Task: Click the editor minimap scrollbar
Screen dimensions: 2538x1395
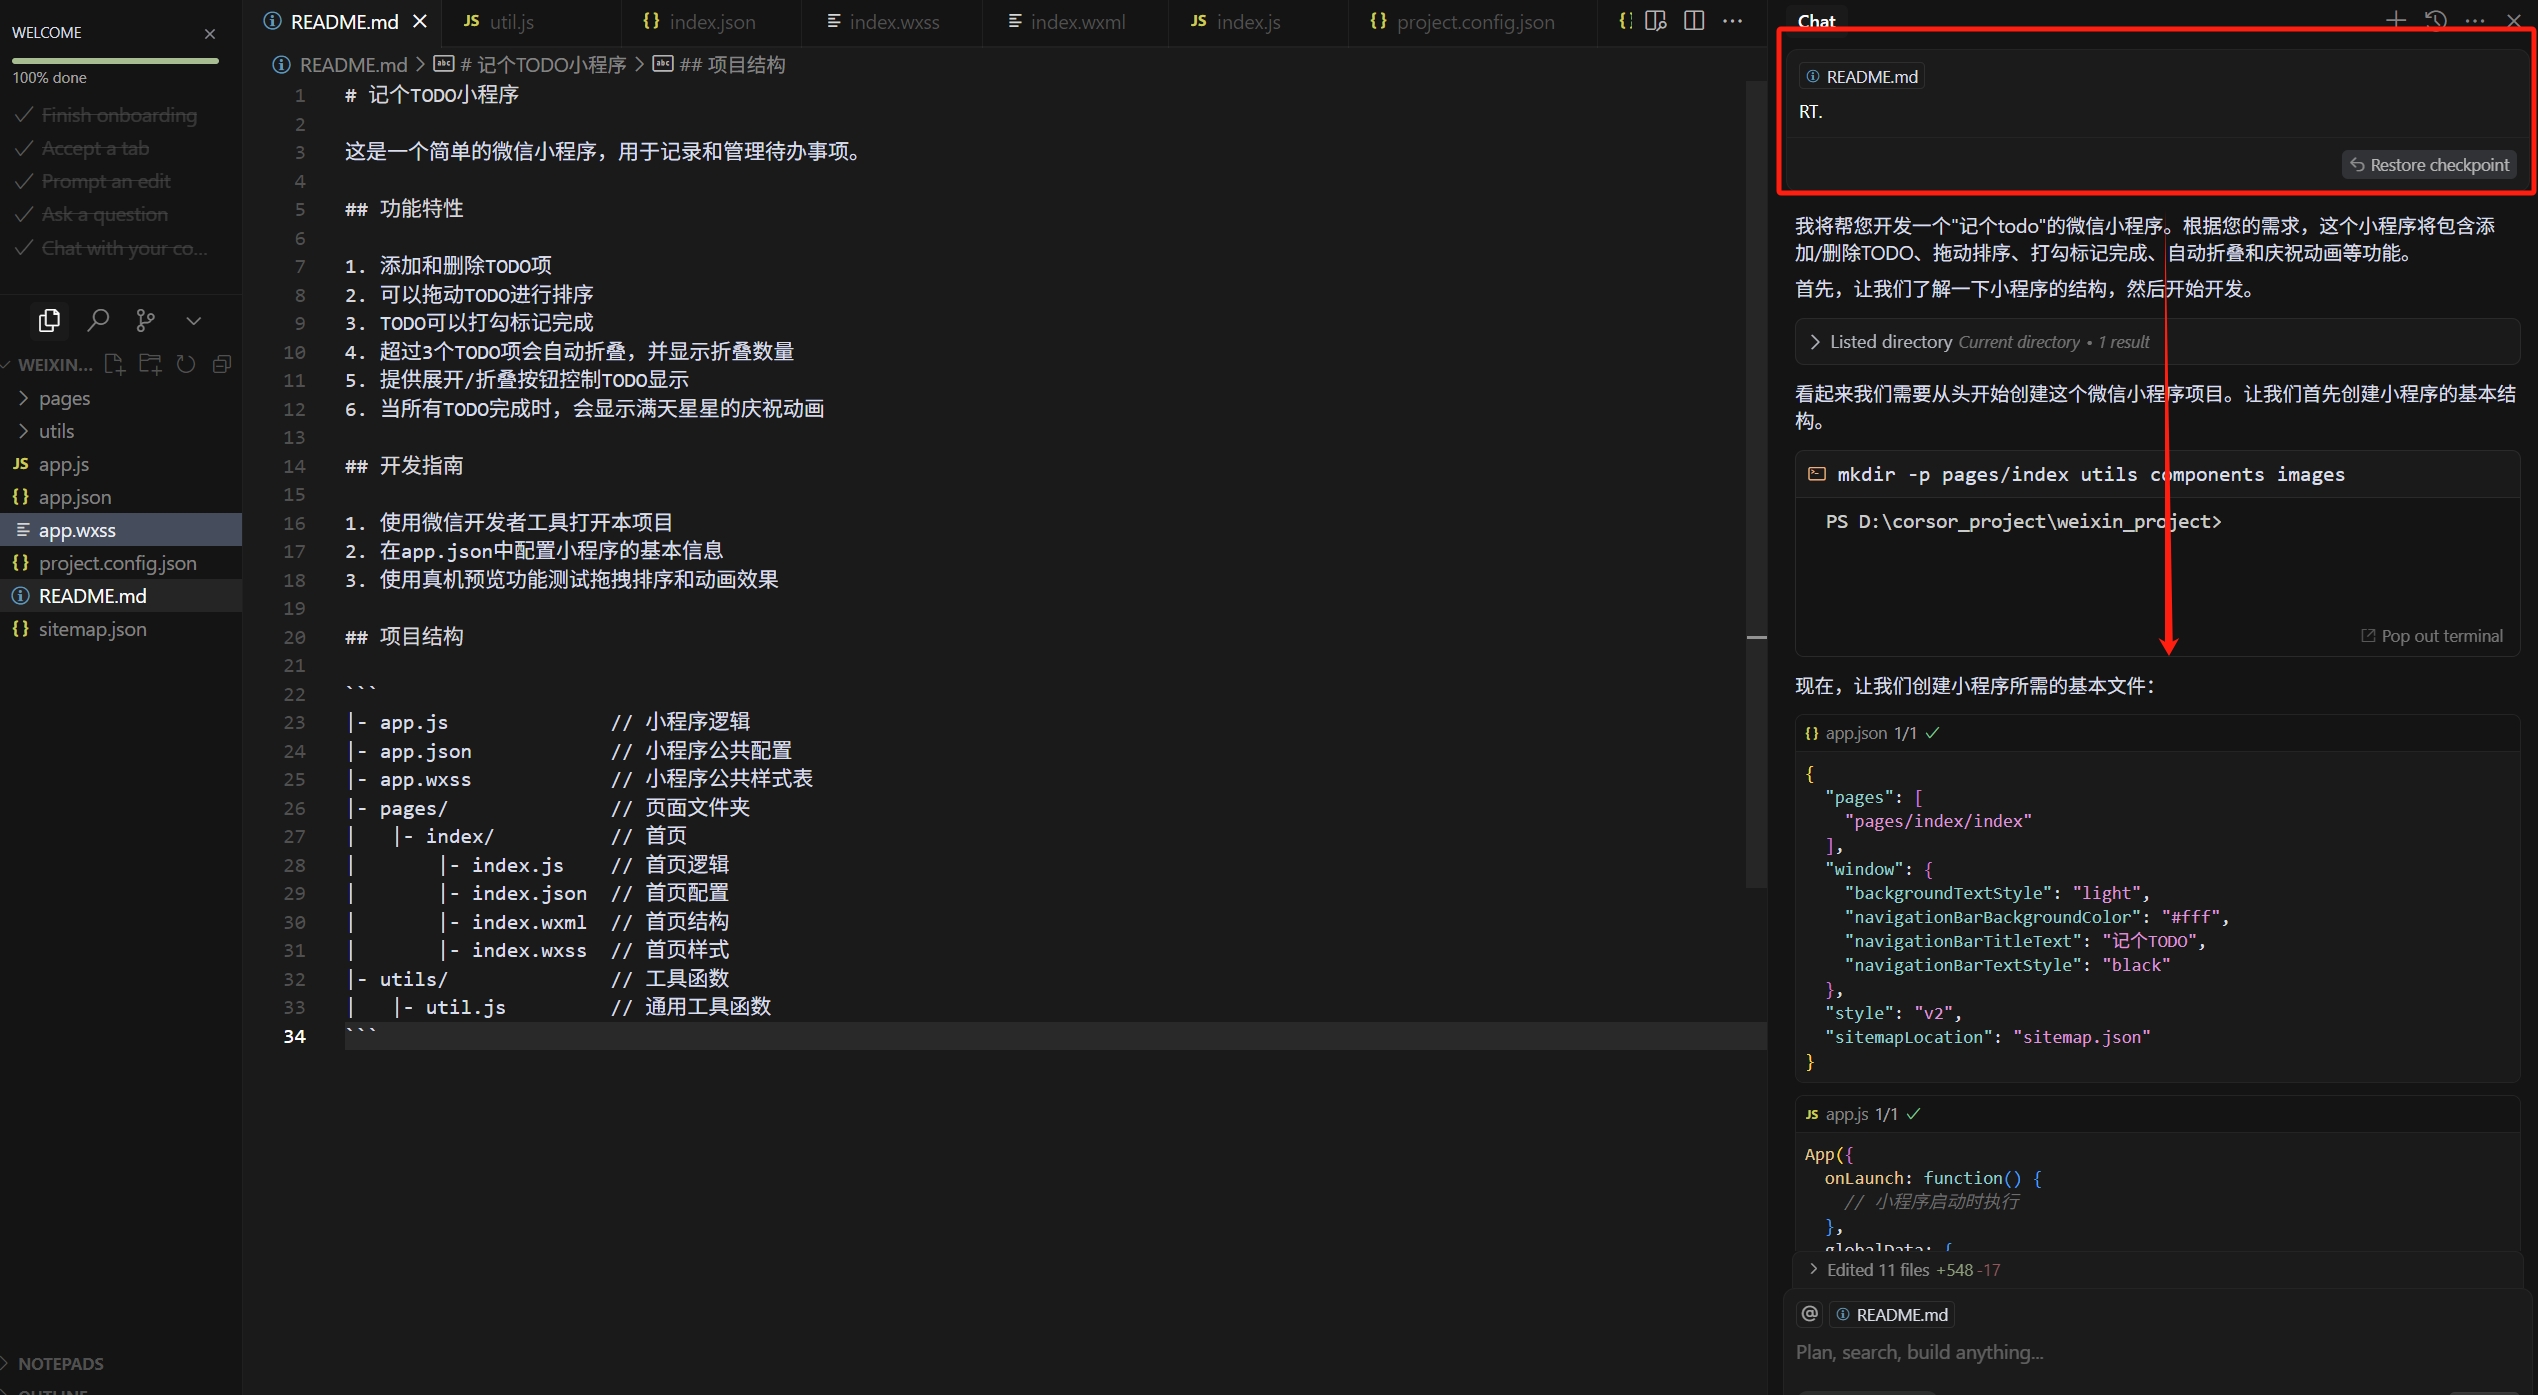Action: click(x=1756, y=485)
